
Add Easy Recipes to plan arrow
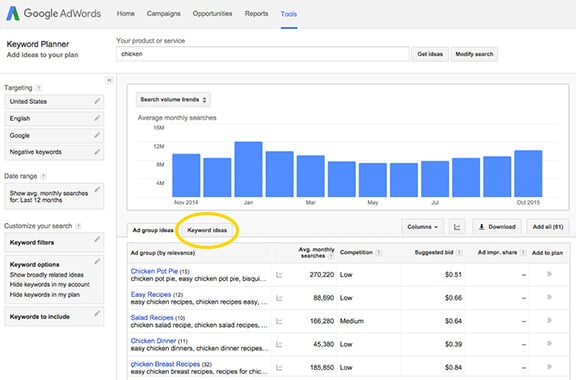click(x=549, y=297)
